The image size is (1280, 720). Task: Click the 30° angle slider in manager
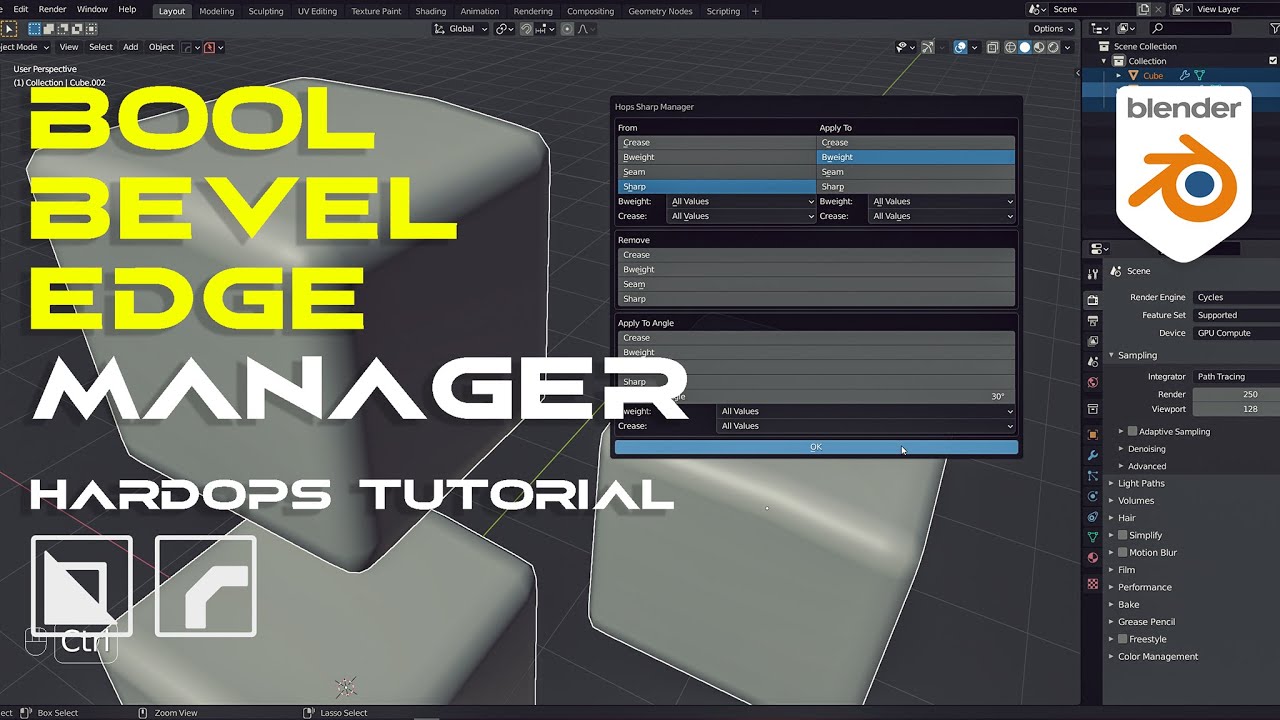[816, 396]
